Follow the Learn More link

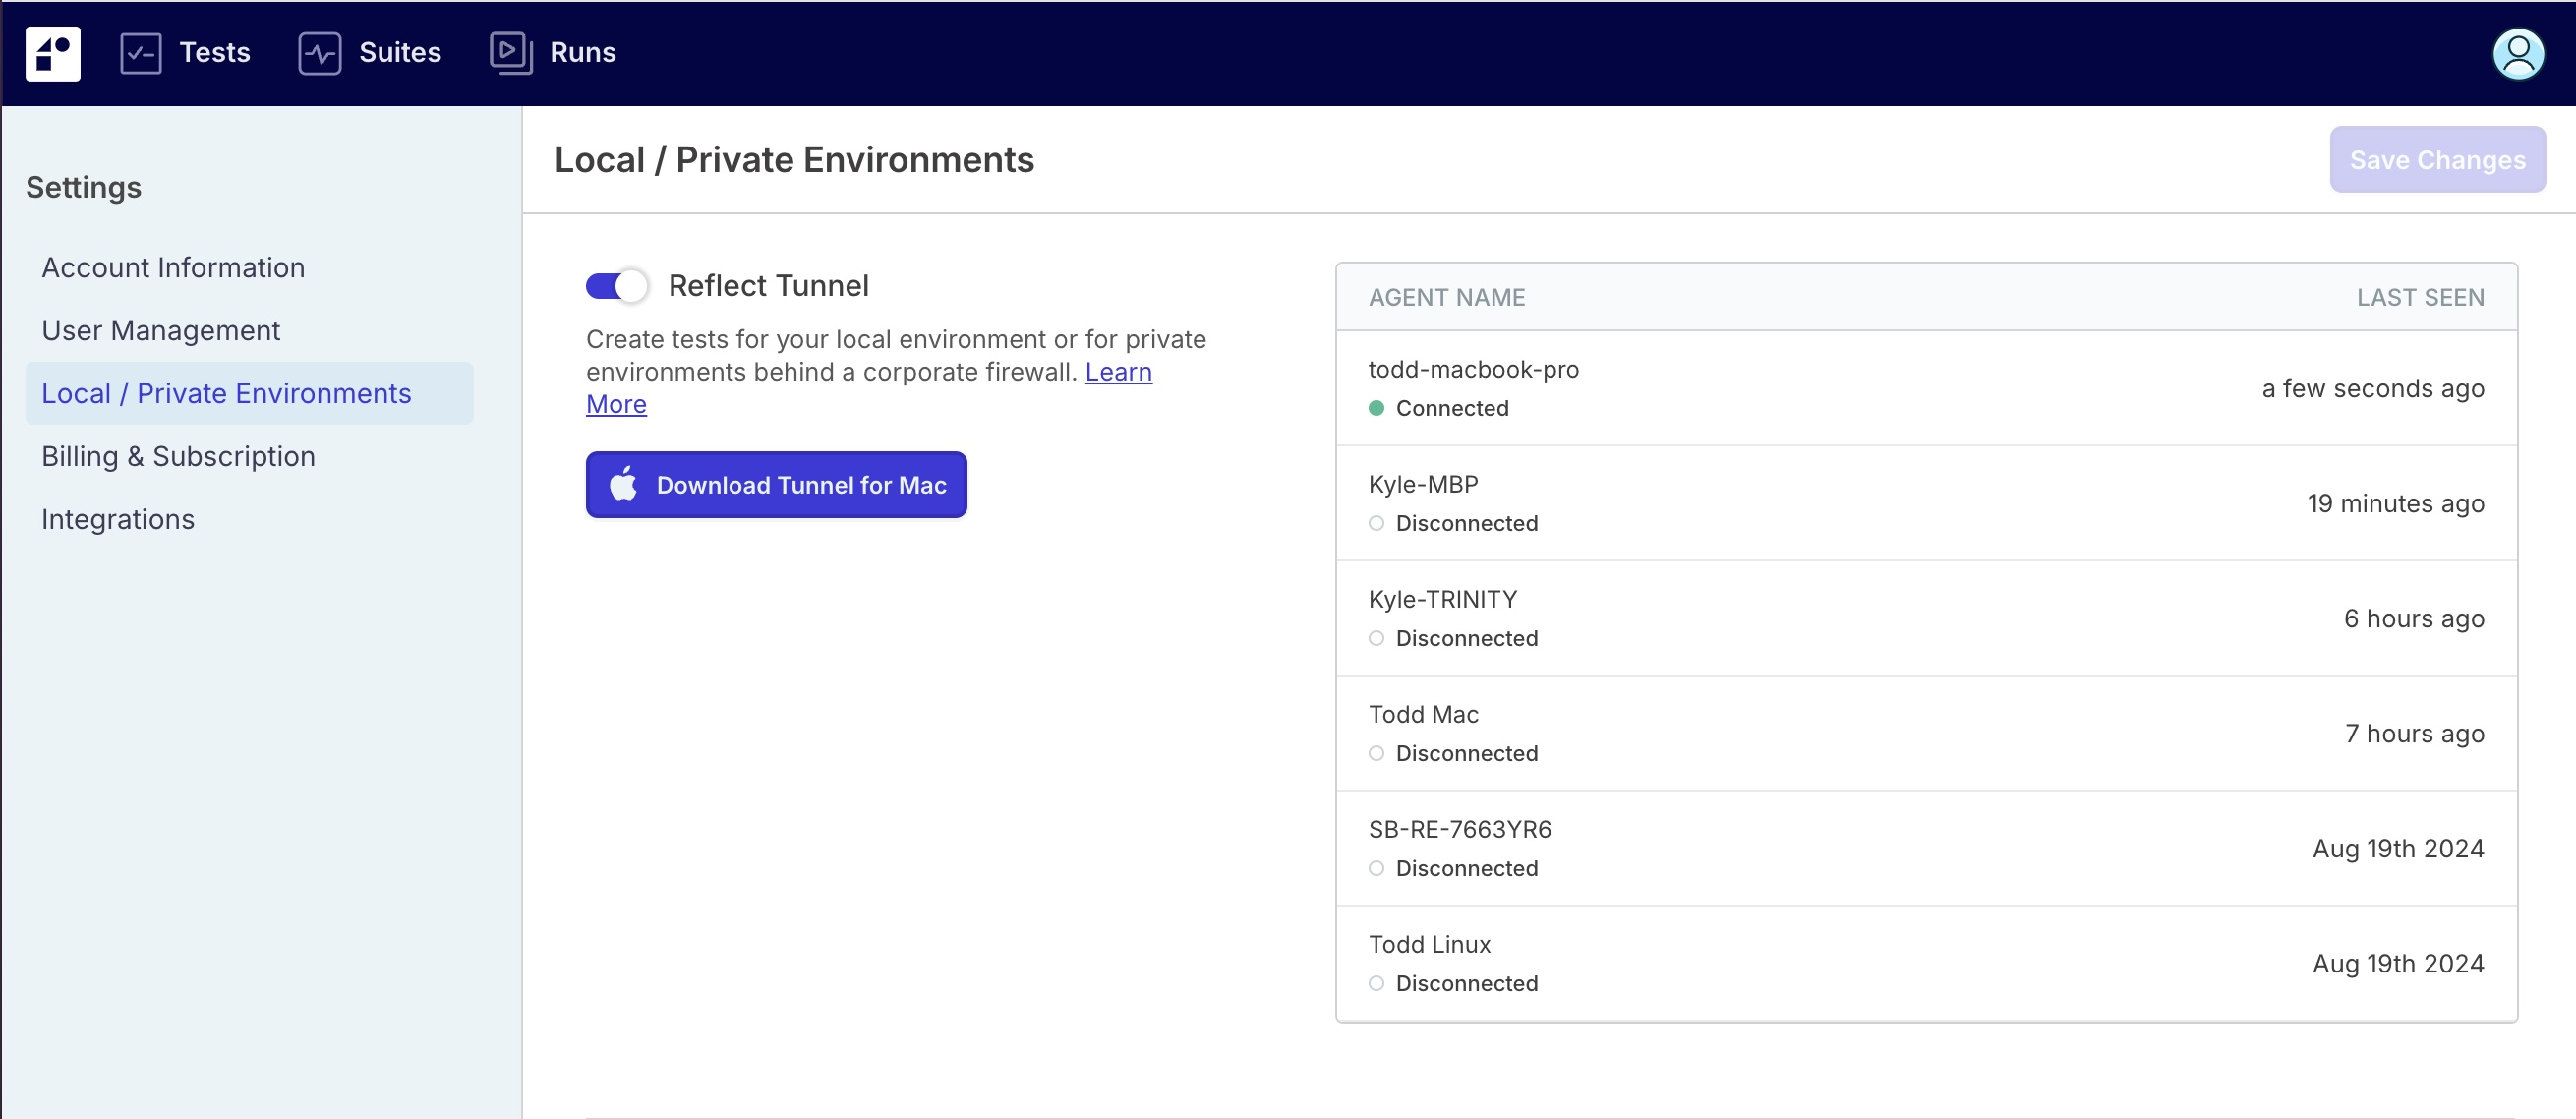tap(1118, 372)
